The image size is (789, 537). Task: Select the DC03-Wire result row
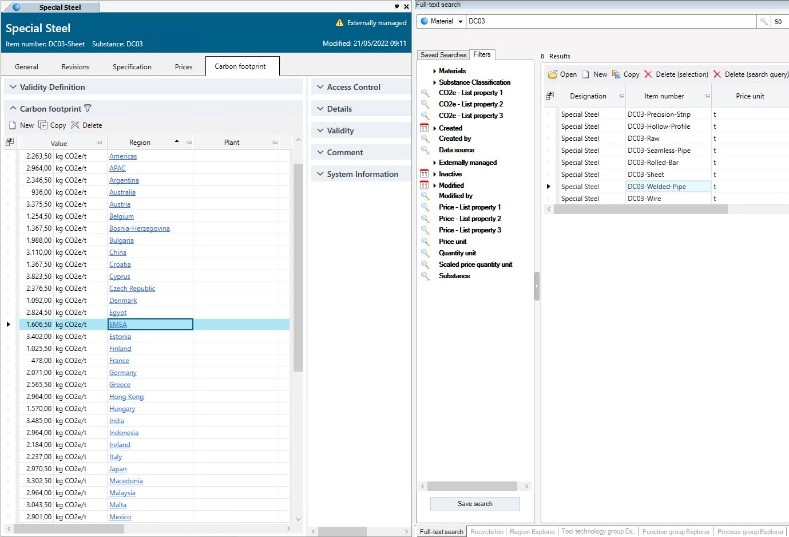[x=667, y=199]
